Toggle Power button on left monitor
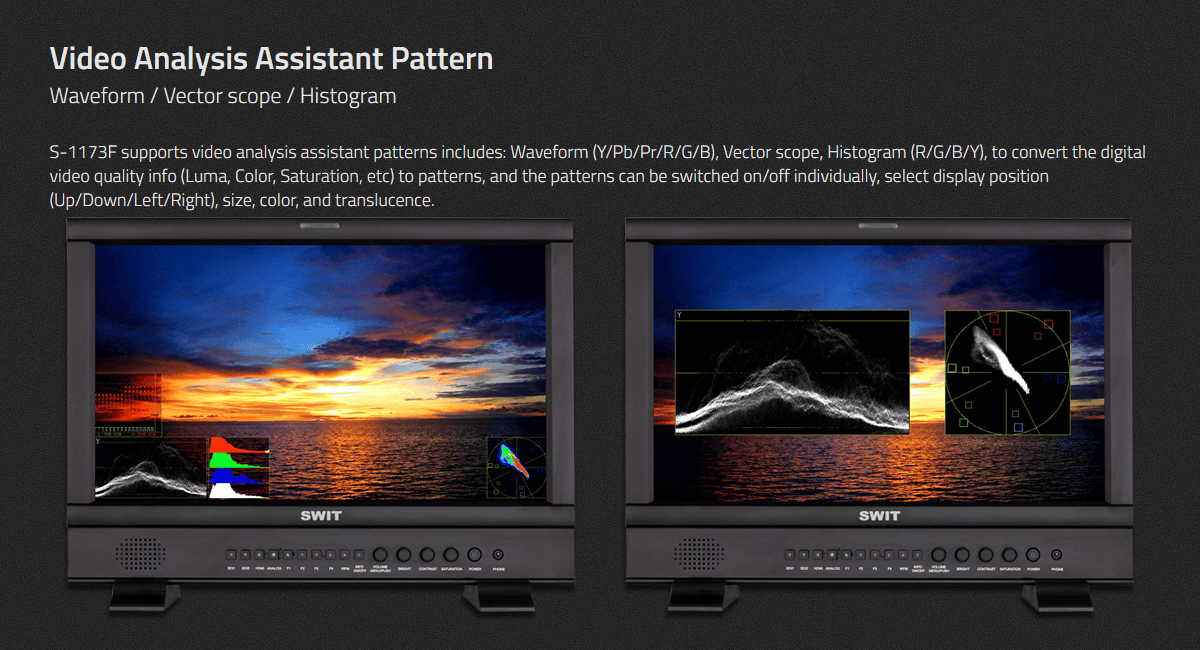The image size is (1200, 650). [474, 555]
